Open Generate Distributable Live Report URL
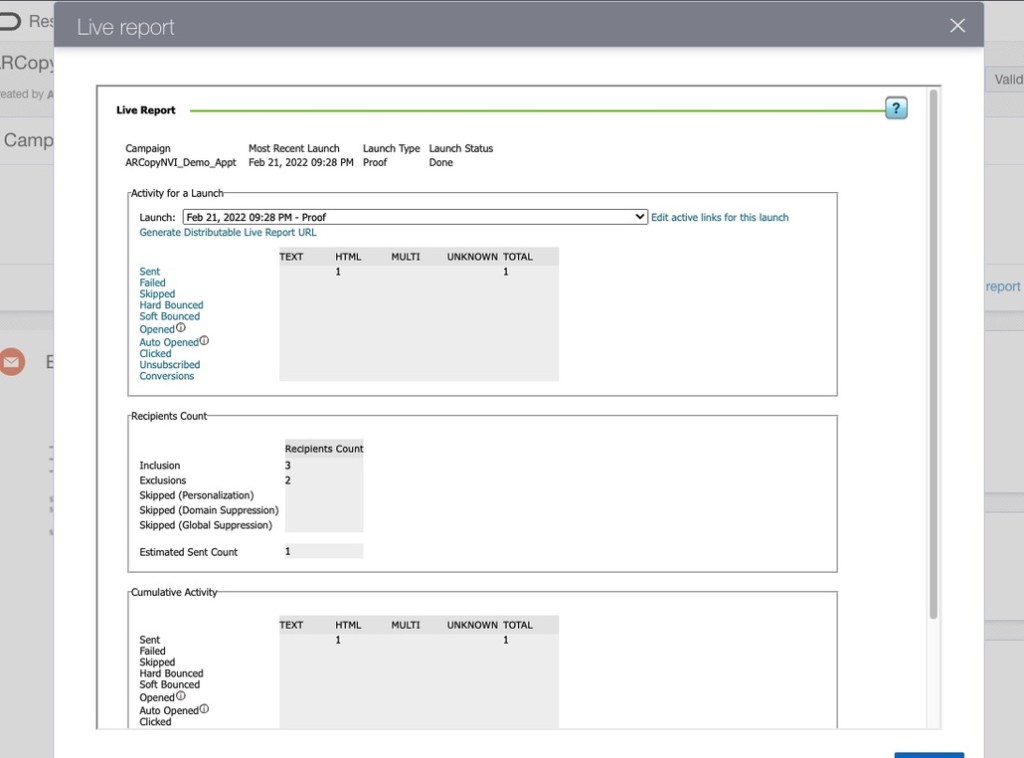 pyautogui.click(x=227, y=232)
